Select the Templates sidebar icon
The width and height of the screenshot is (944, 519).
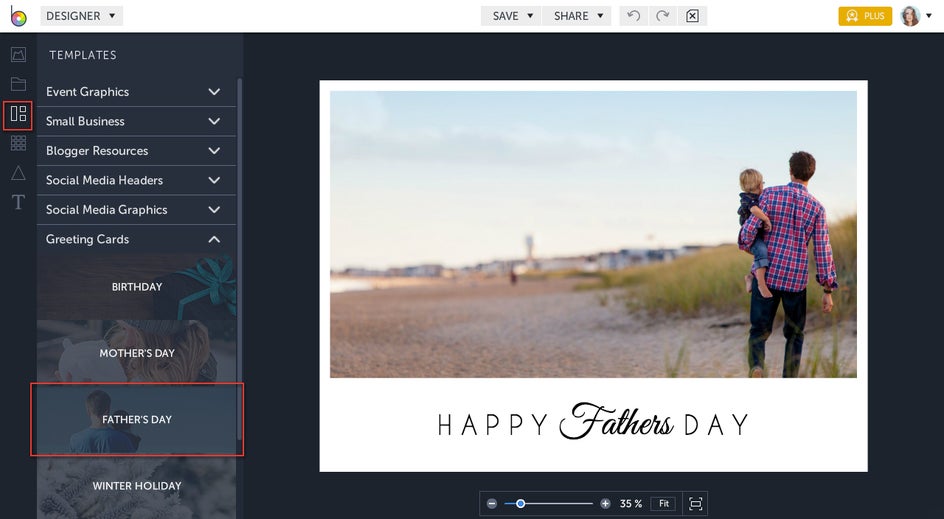click(x=18, y=114)
